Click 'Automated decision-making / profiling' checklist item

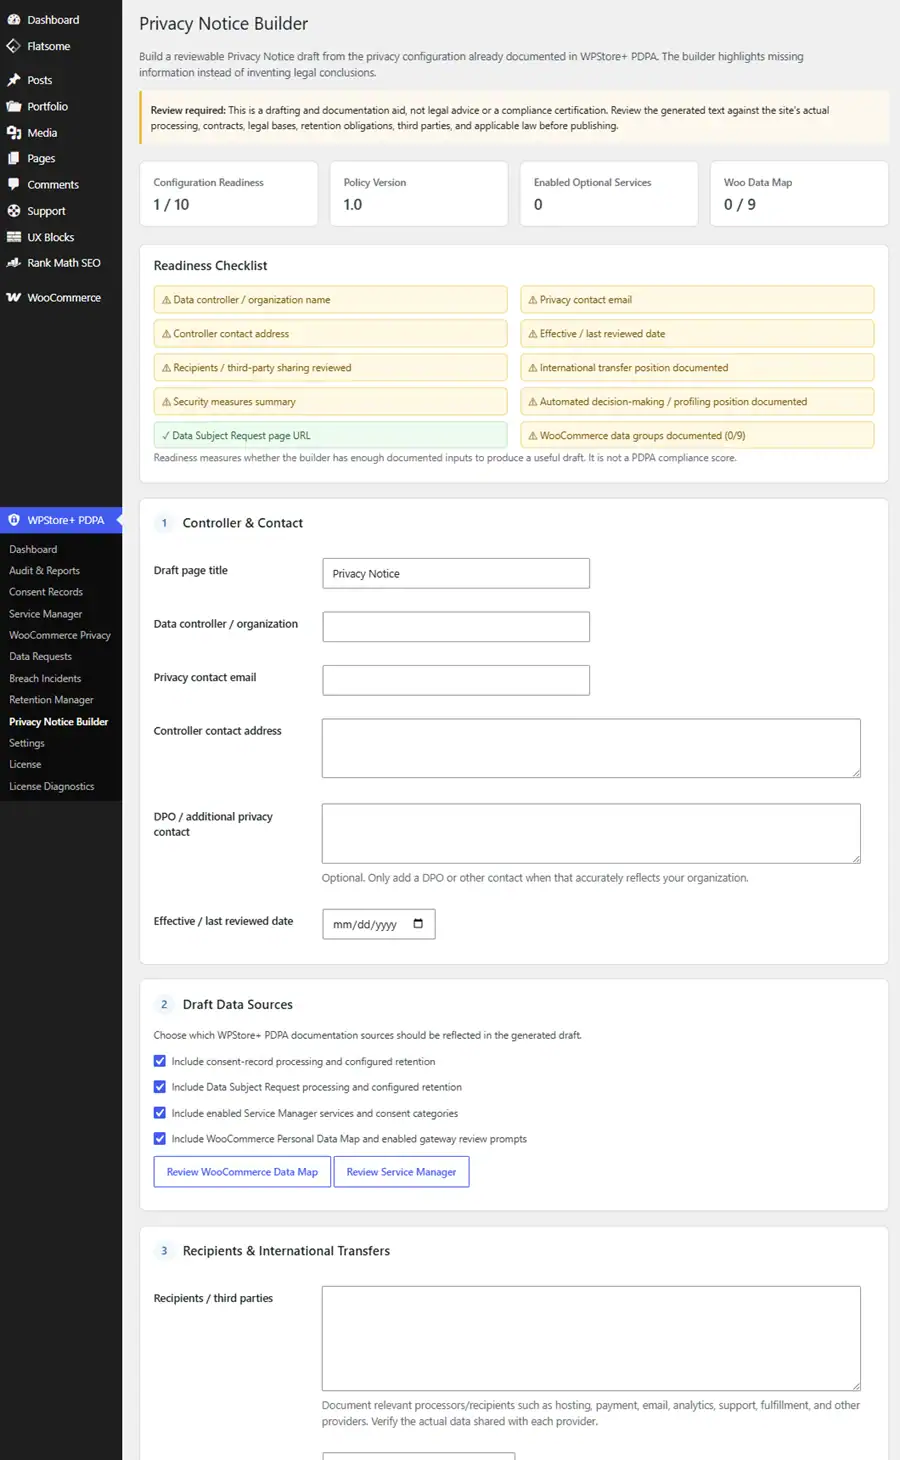[697, 402]
